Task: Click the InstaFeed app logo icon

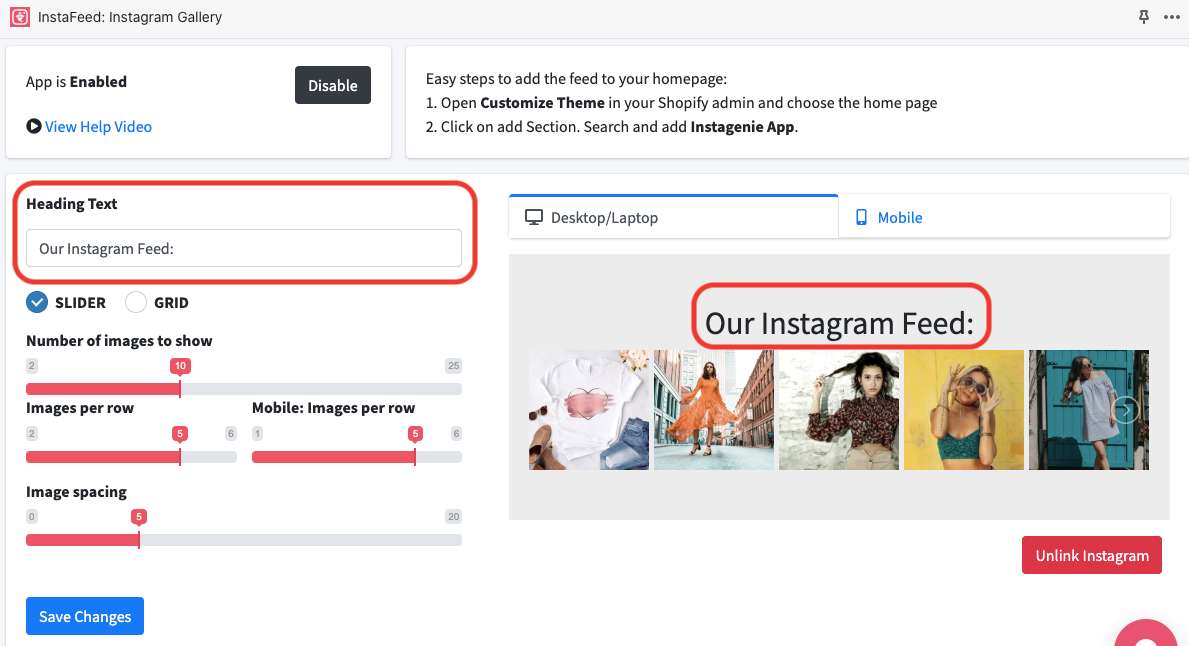Action: tap(19, 17)
